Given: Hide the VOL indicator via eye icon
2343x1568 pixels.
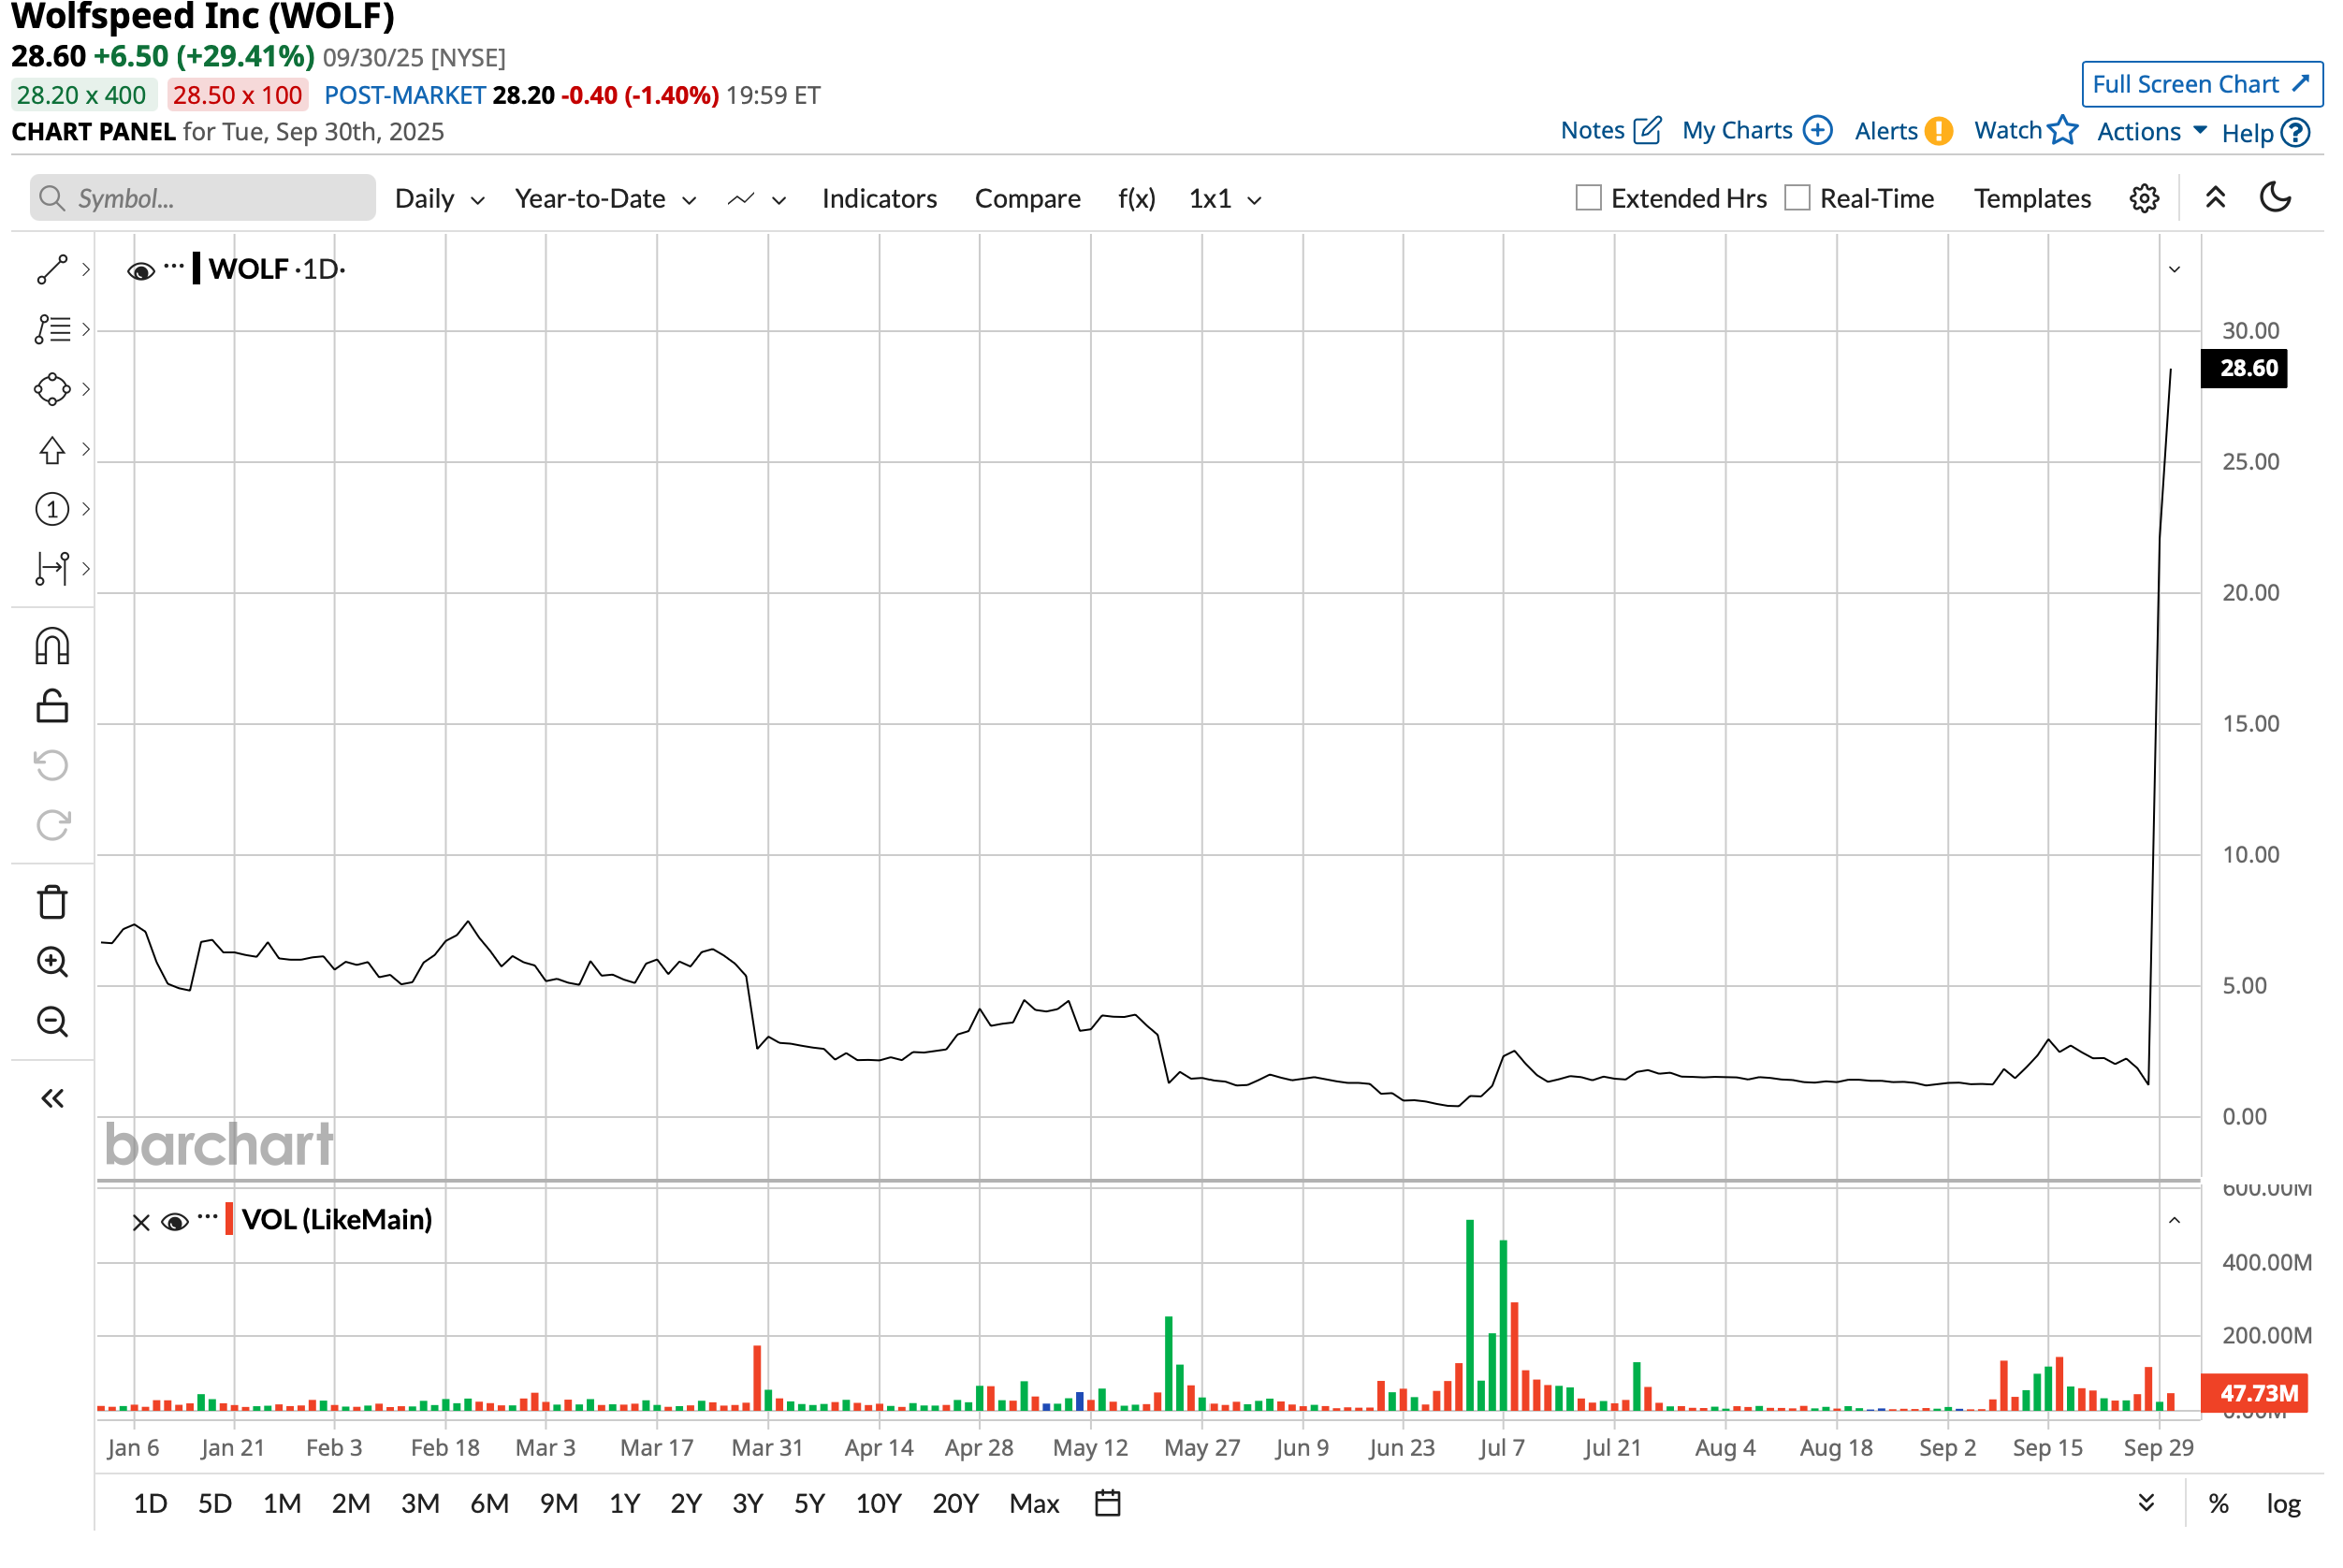Looking at the screenshot, I should point(175,1222).
